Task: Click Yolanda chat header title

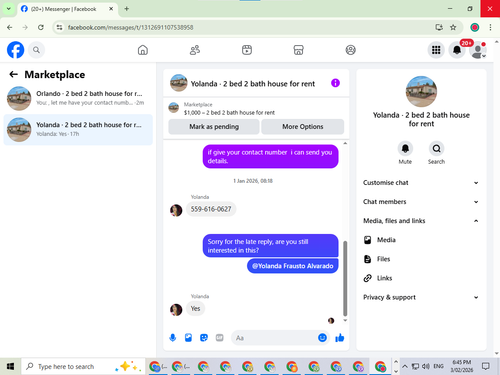Action: point(253,84)
